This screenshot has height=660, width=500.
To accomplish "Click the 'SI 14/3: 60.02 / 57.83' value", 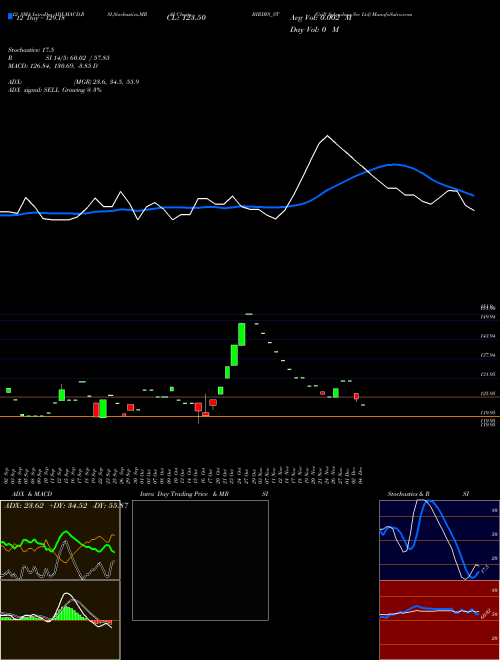I will (78, 58).
